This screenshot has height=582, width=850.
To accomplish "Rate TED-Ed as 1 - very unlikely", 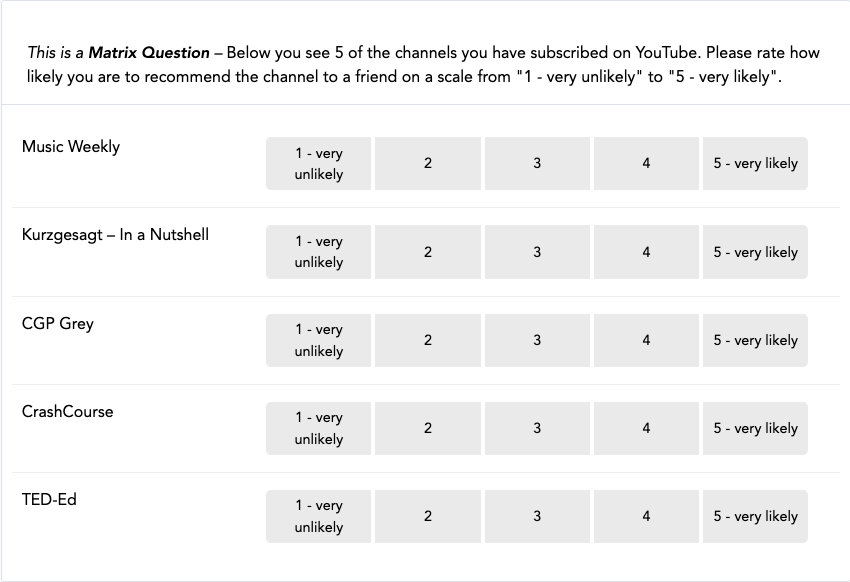I will click(x=318, y=516).
